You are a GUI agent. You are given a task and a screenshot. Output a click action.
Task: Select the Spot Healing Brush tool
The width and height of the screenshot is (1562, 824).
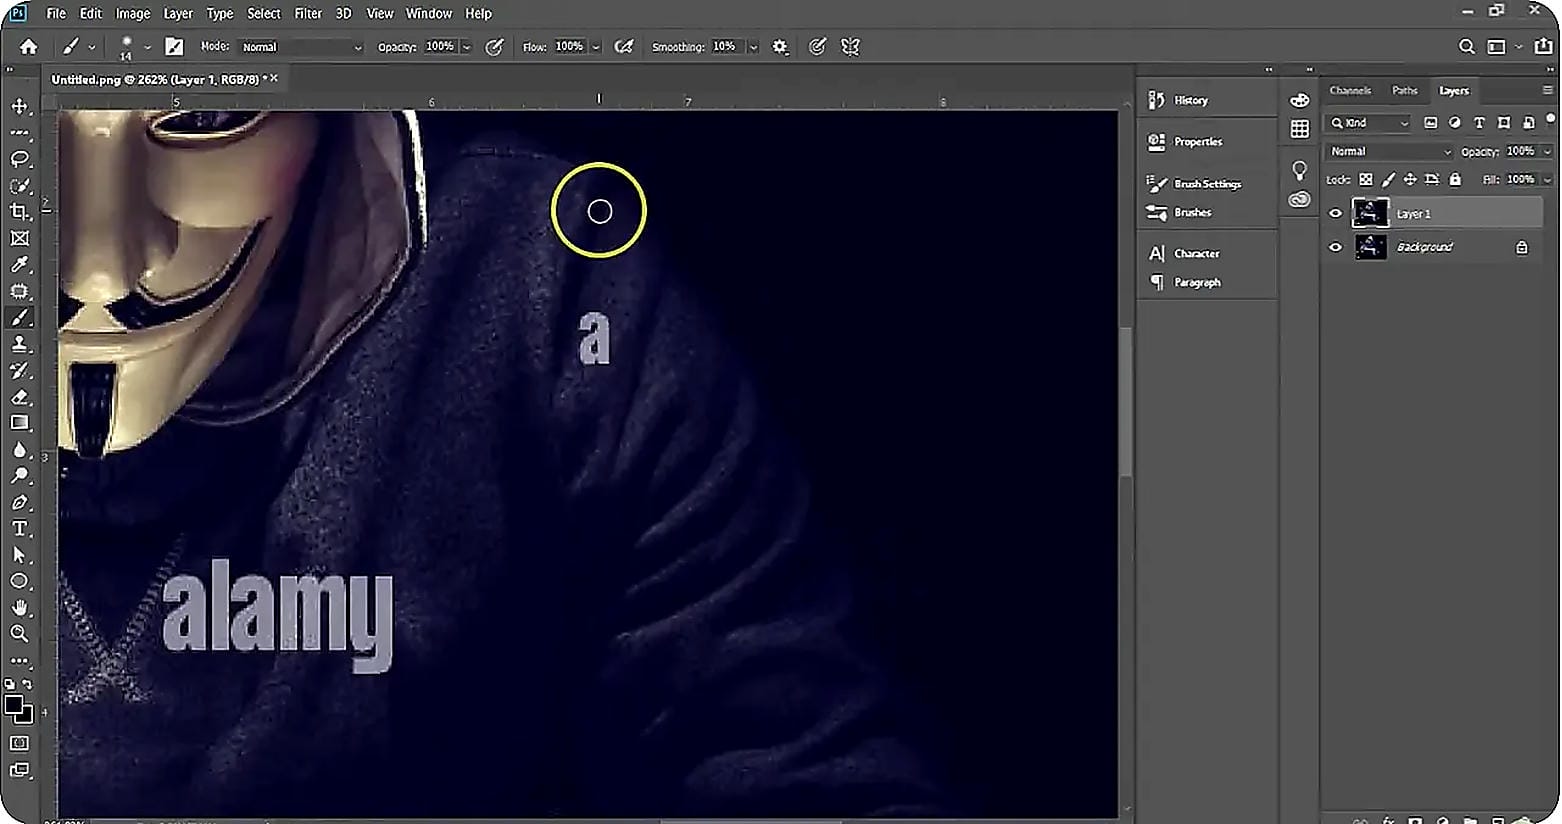[x=19, y=291]
